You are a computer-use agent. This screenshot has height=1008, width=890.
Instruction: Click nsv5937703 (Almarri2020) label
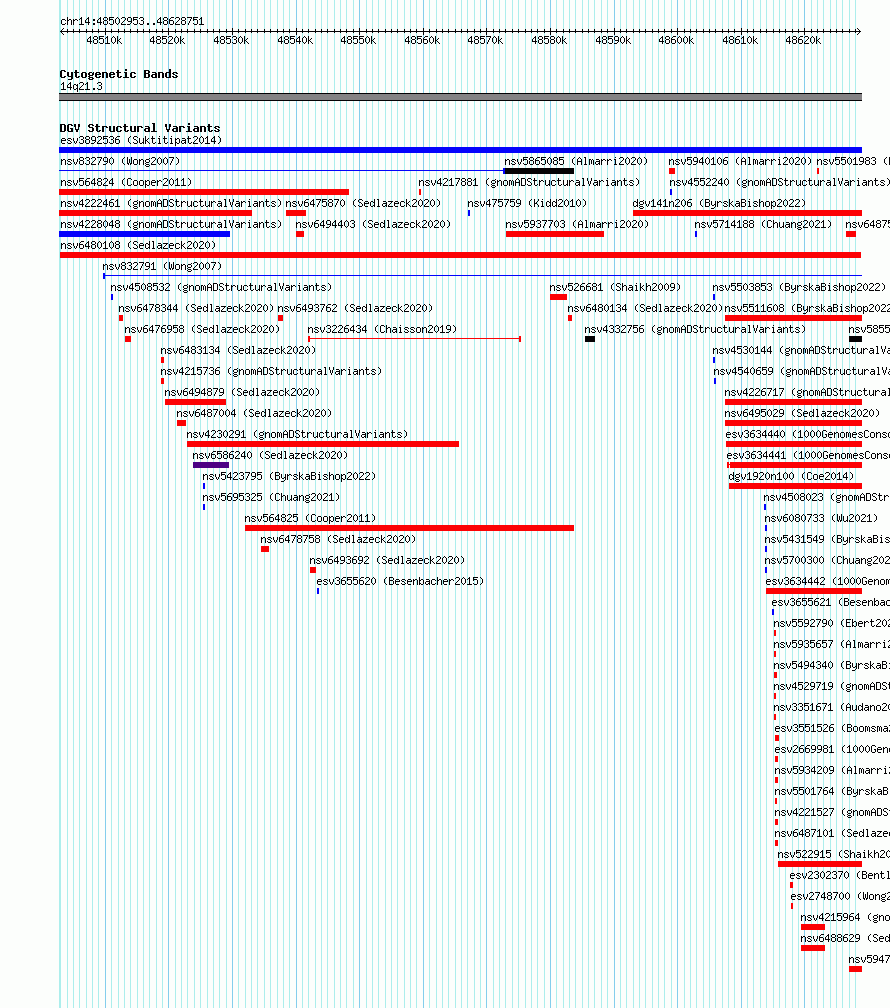point(577,224)
